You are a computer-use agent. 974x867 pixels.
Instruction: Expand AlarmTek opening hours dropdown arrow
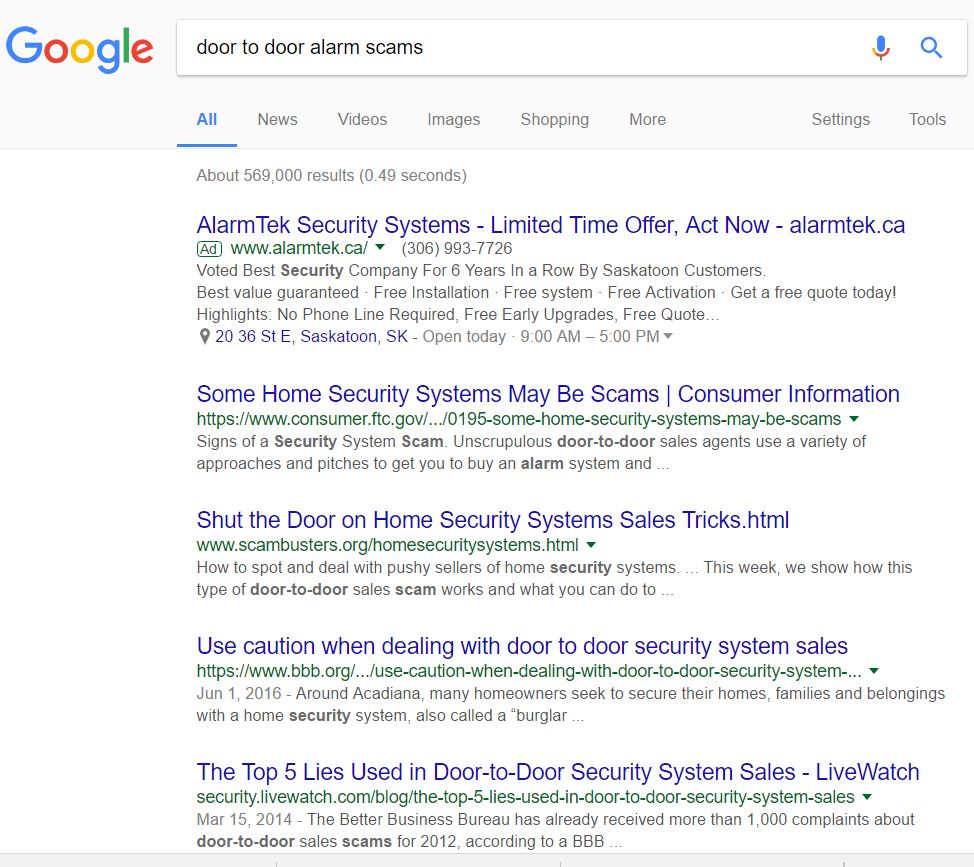(668, 336)
